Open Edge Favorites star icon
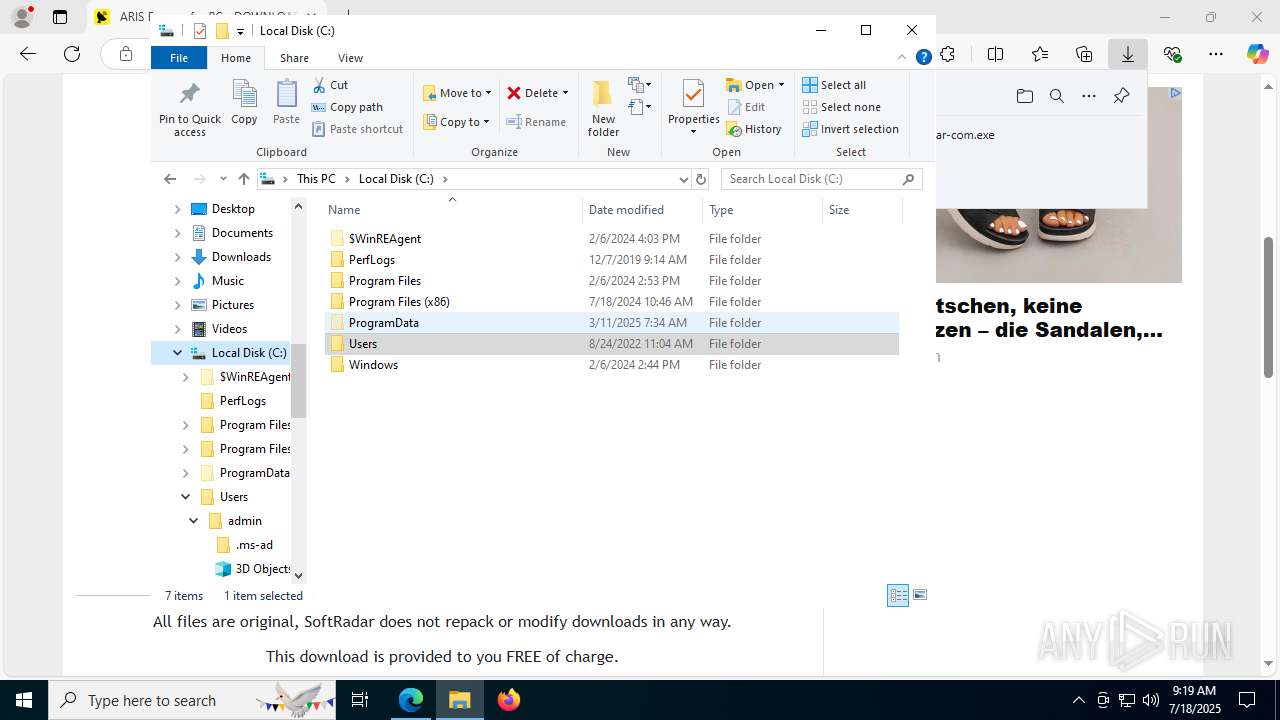1280x720 pixels. coord(1040,54)
